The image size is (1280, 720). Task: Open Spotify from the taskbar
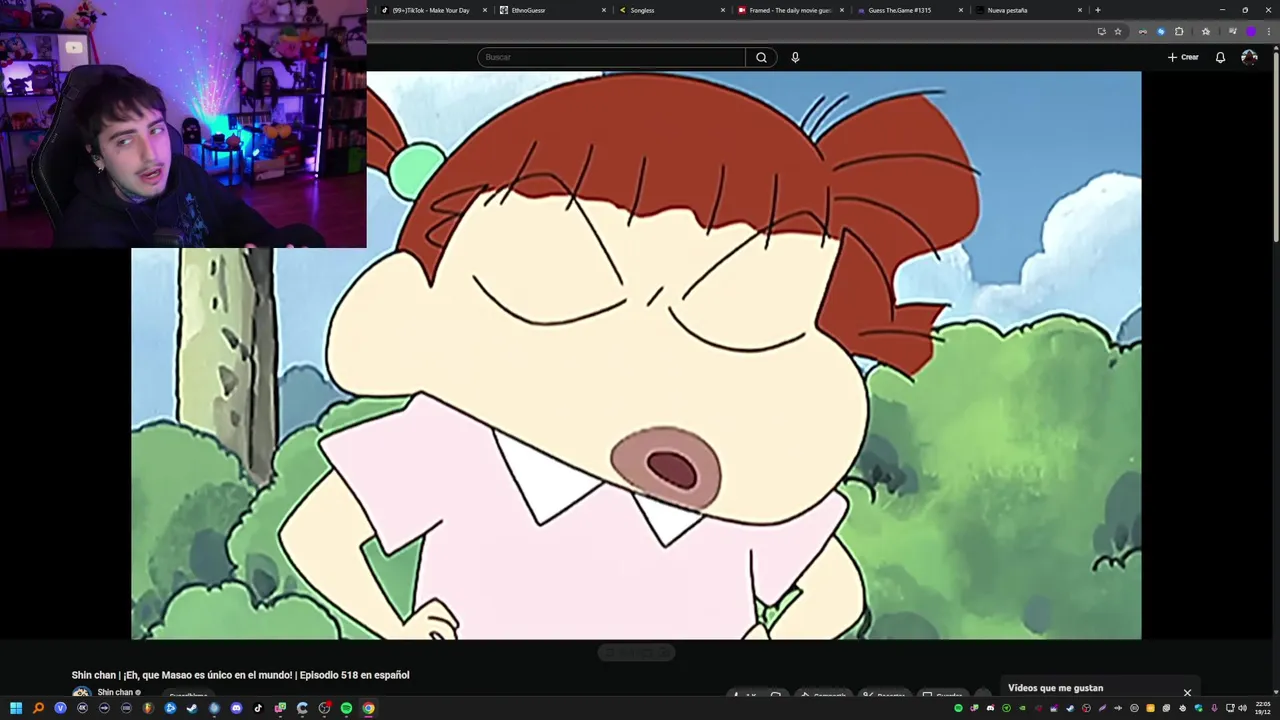[346, 708]
